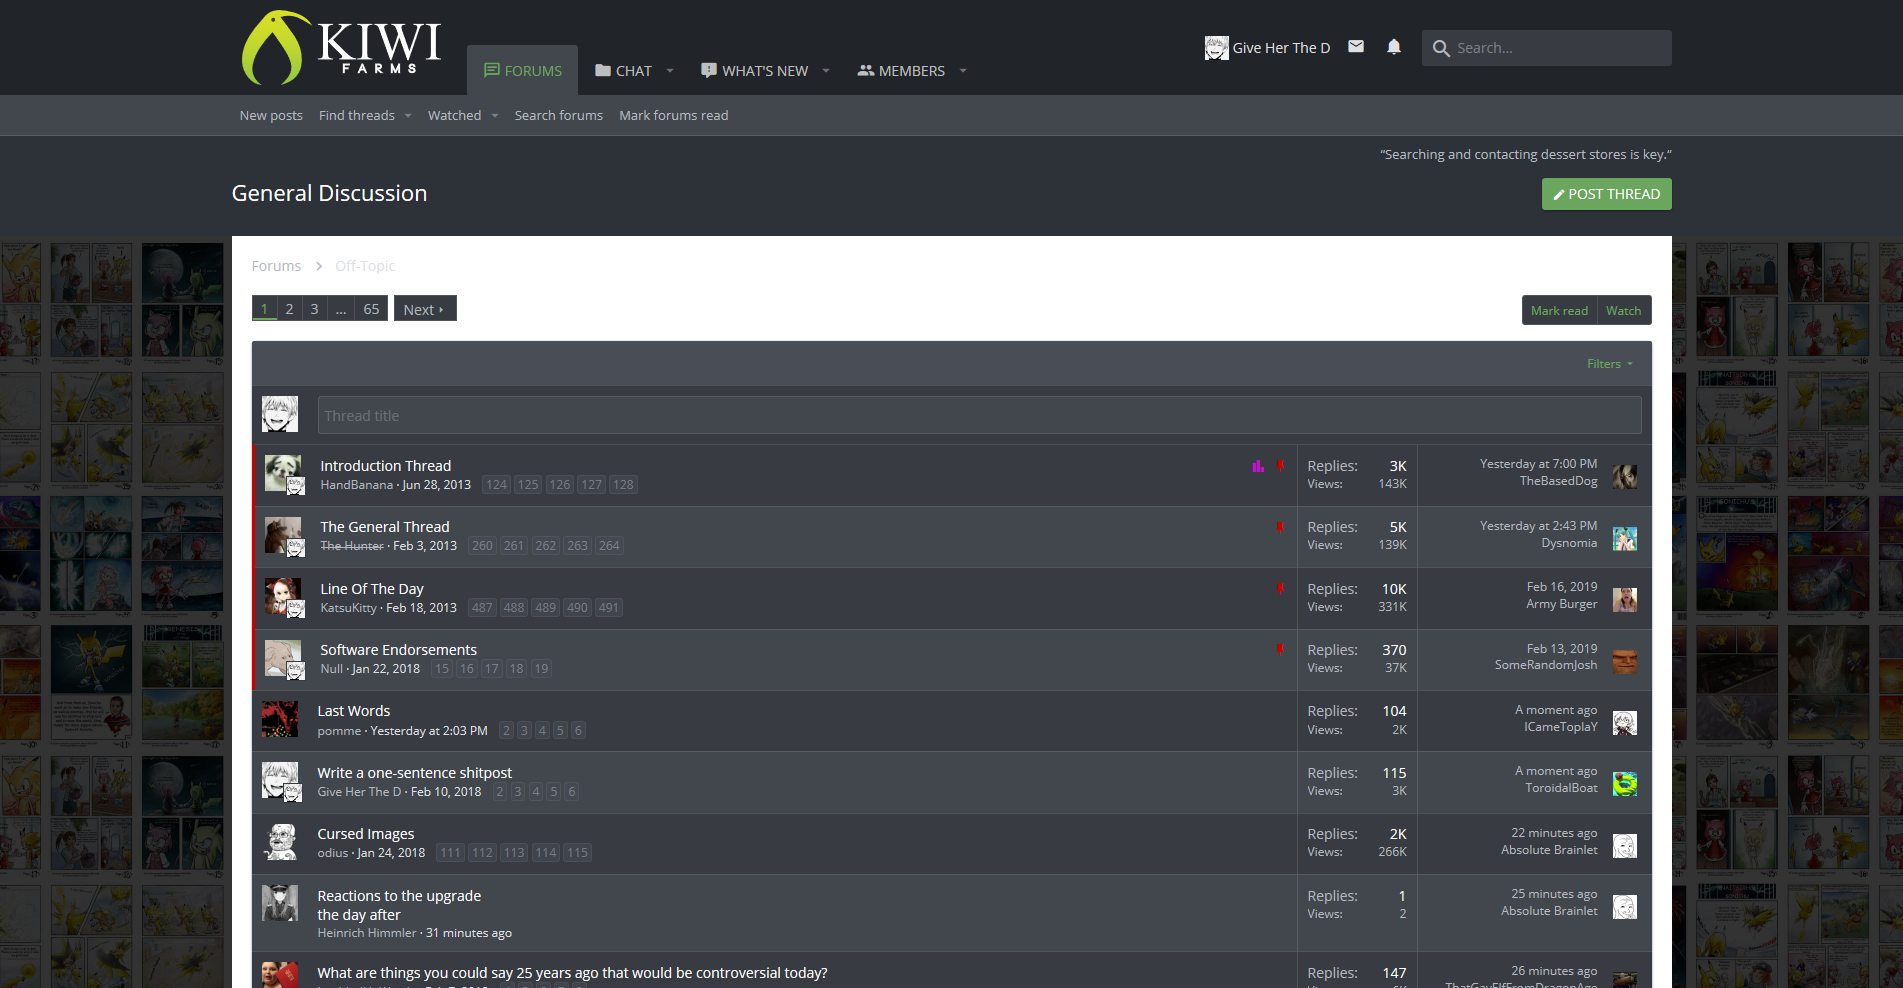
Task: Open the Filters dropdown
Action: point(1609,364)
